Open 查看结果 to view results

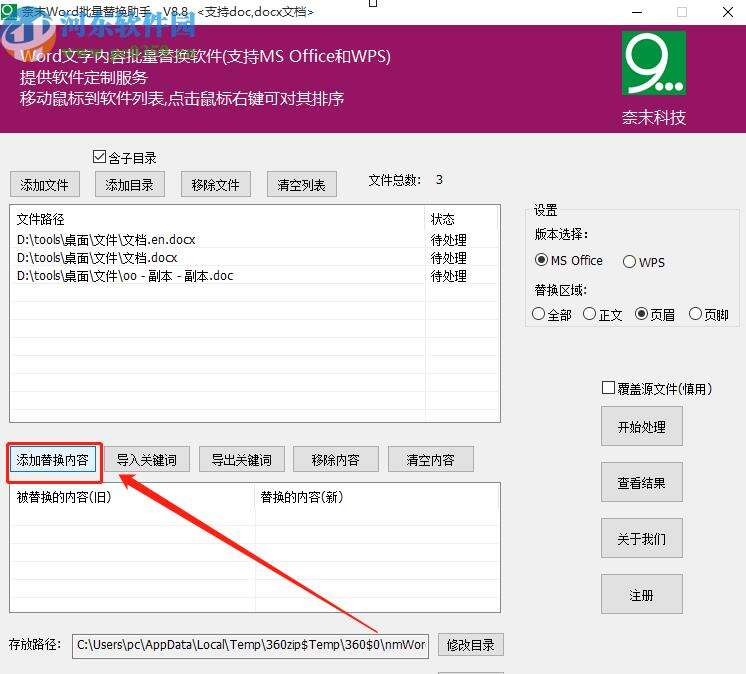(642, 482)
